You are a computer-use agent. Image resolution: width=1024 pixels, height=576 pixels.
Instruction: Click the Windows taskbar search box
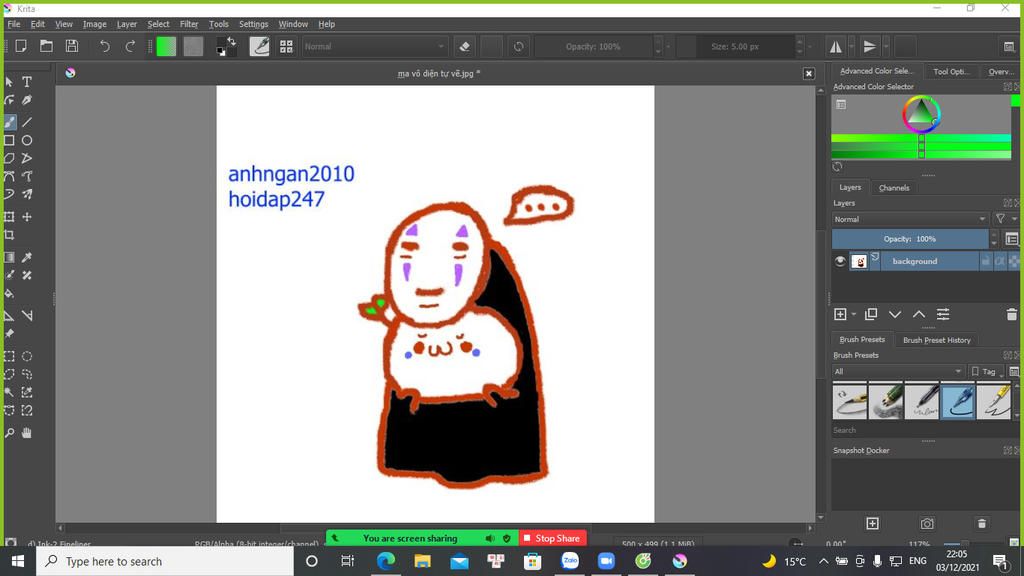[x=165, y=561]
